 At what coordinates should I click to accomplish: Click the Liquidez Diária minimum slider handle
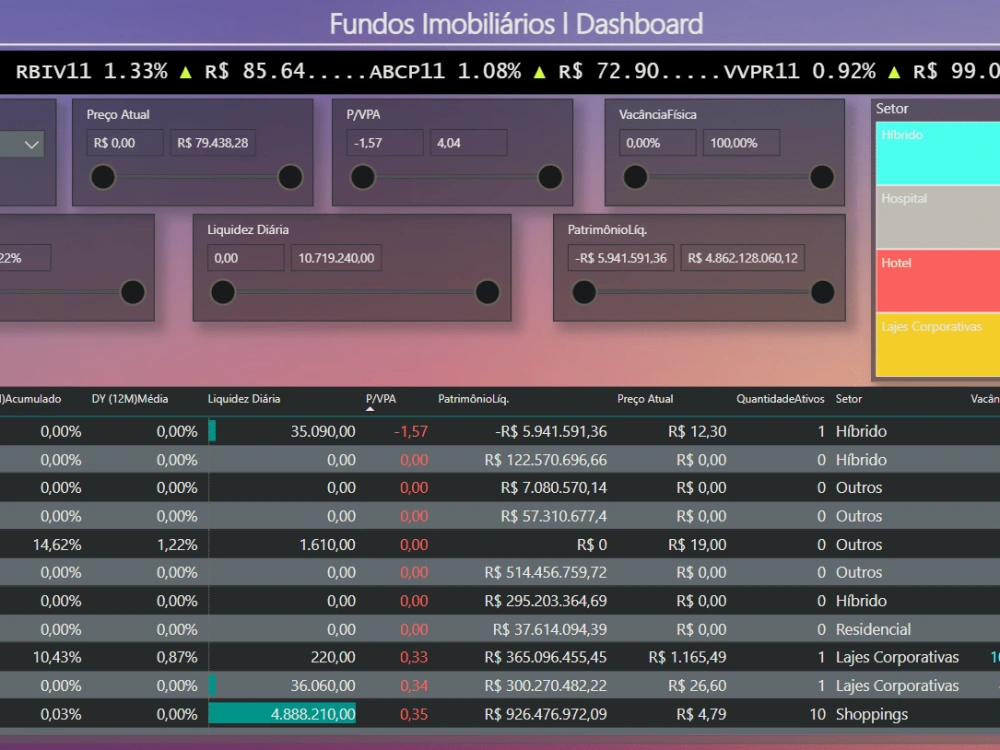click(x=223, y=292)
